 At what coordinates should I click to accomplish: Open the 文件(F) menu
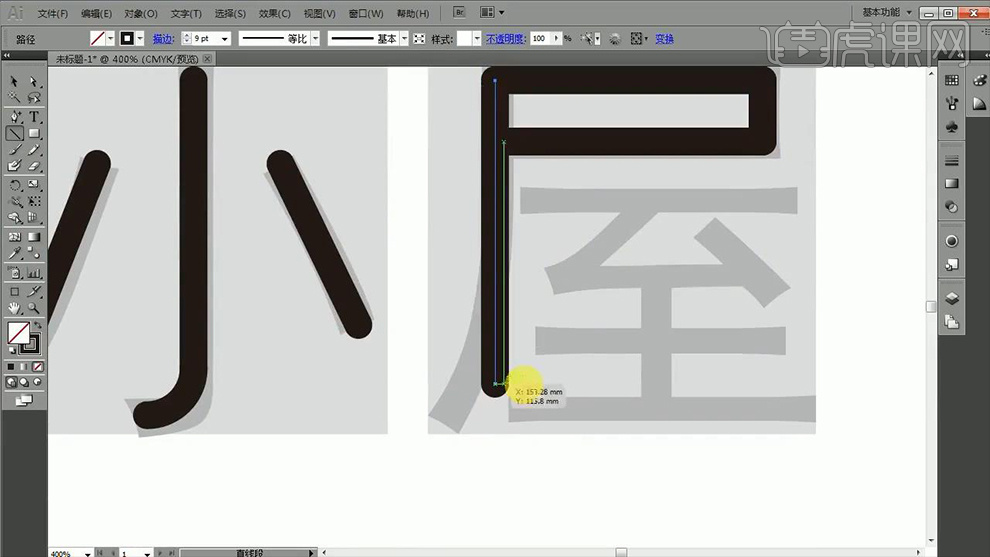click(x=52, y=14)
